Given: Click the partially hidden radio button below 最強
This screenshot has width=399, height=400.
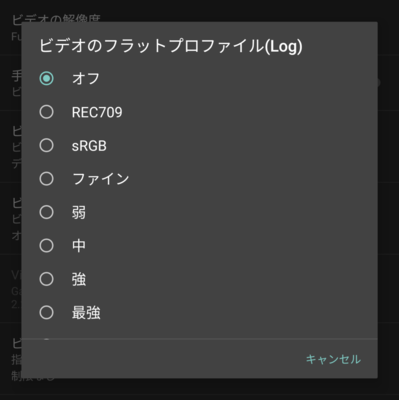Looking at the screenshot, I should [46, 340].
